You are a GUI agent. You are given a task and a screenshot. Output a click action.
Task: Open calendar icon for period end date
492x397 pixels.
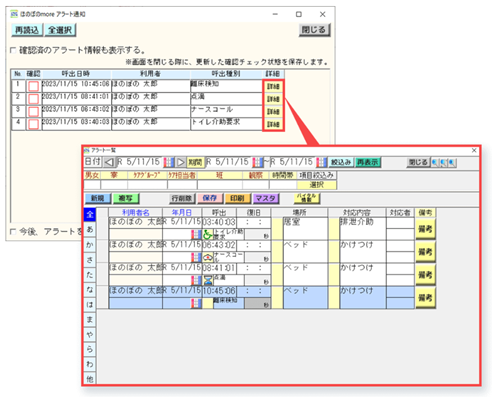click(x=321, y=162)
